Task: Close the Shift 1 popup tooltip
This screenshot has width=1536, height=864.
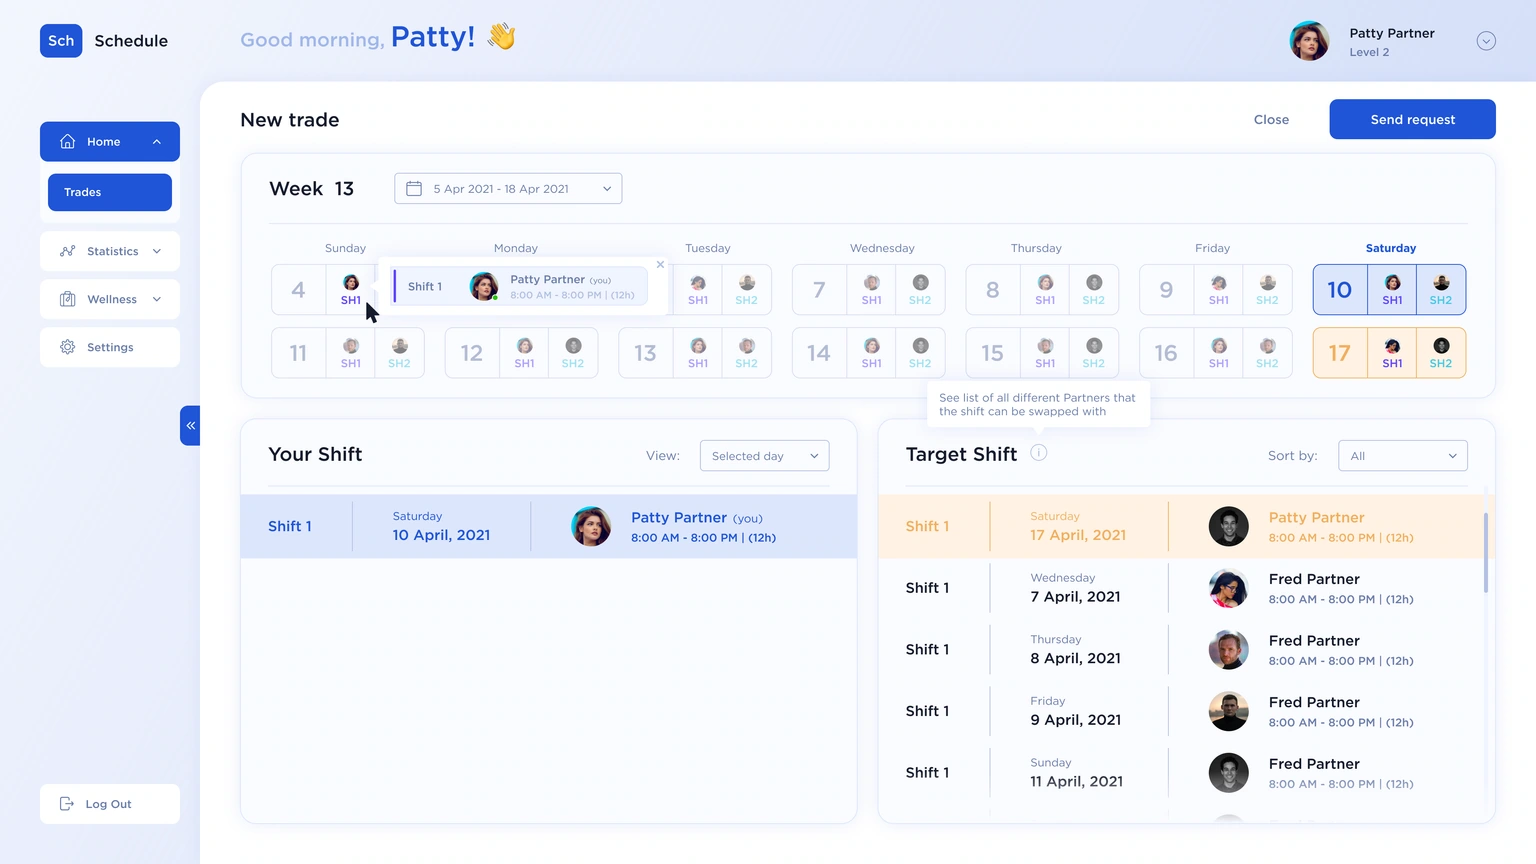Action: pos(660,265)
